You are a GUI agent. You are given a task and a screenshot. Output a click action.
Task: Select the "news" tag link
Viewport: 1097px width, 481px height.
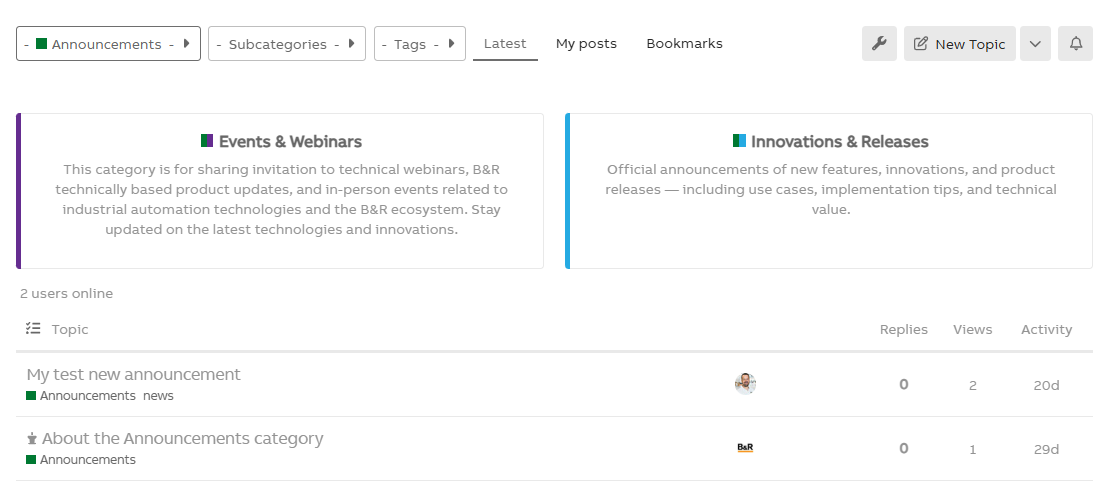click(x=158, y=396)
